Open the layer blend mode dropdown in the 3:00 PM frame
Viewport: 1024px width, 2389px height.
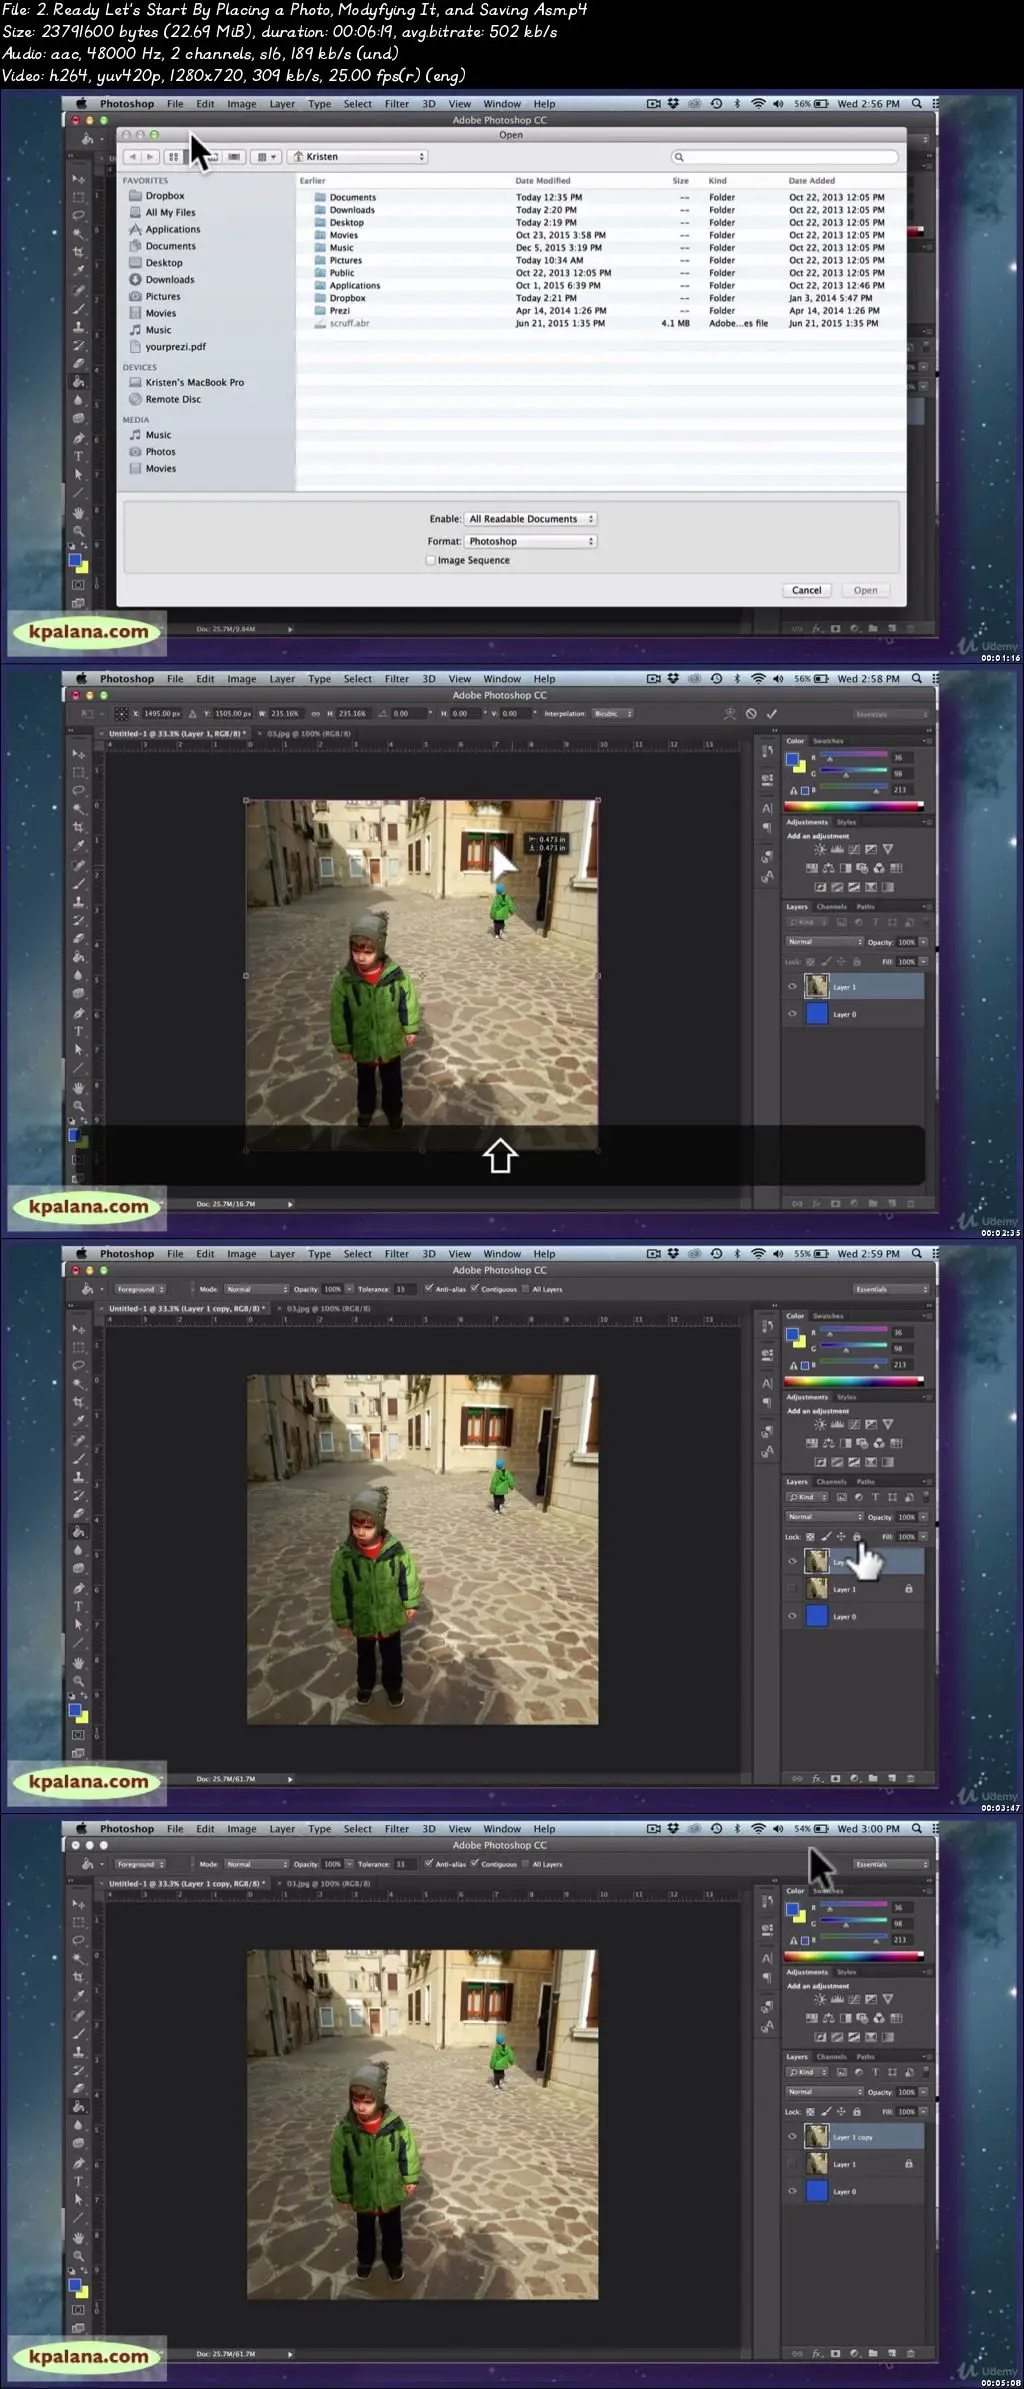pyautogui.click(x=824, y=2092)
